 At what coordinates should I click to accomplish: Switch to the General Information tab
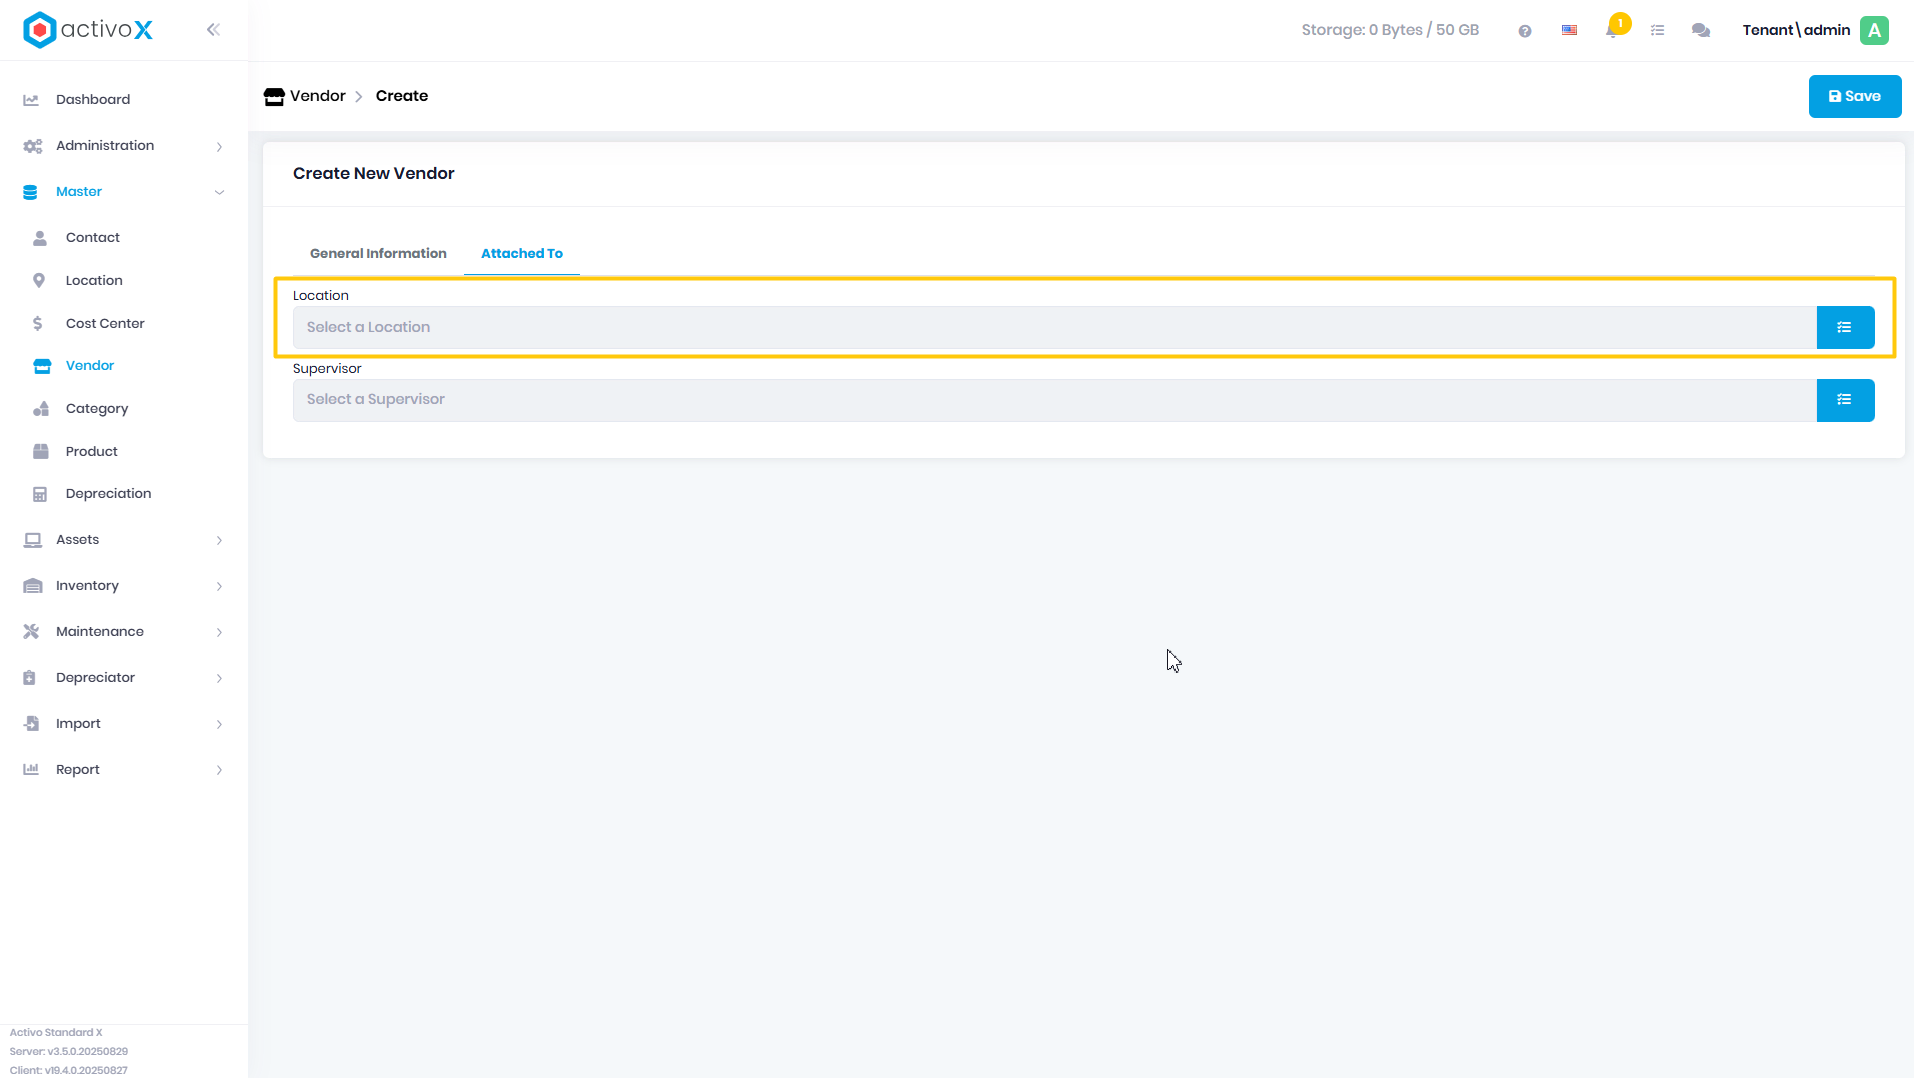tap(378, 254)
